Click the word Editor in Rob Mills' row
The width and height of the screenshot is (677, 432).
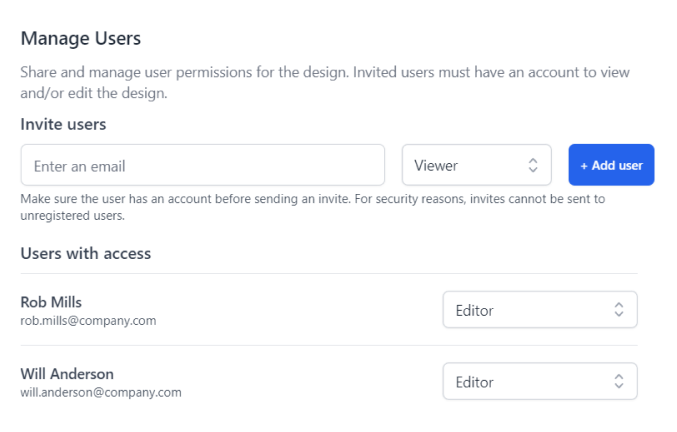coord(474,310)
